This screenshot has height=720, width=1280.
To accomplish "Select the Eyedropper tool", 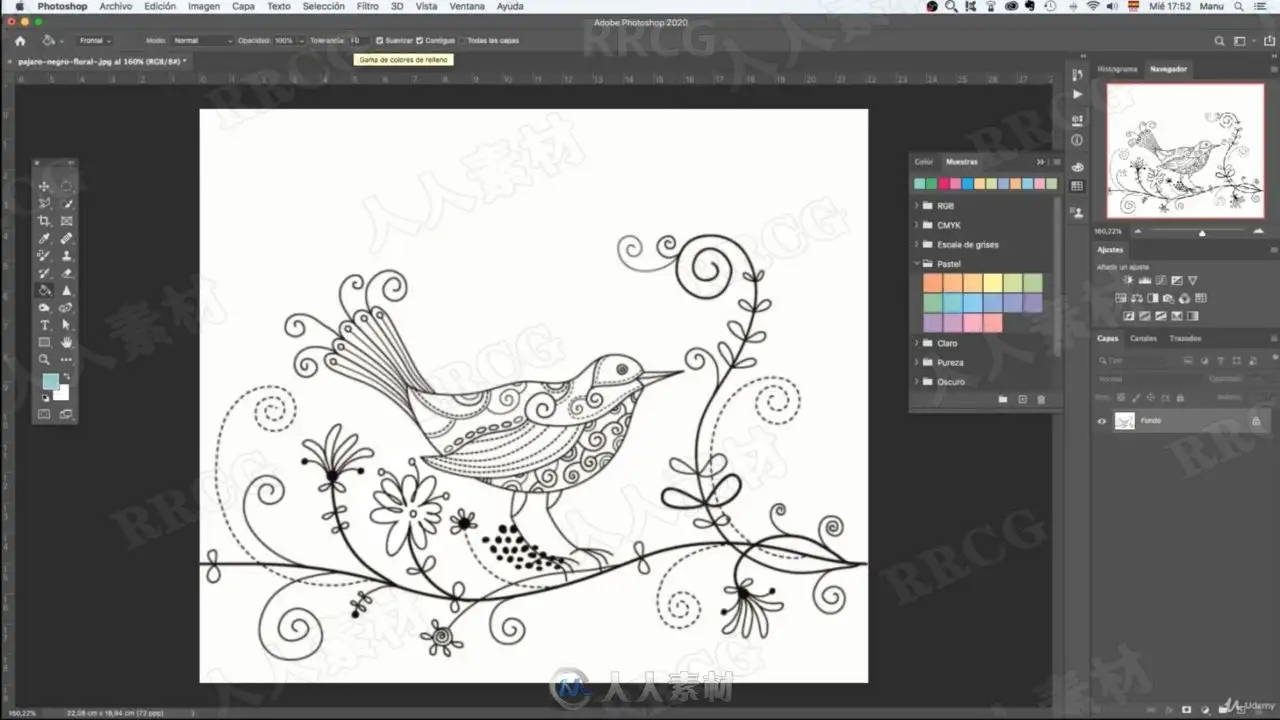I will click(44, 239).
